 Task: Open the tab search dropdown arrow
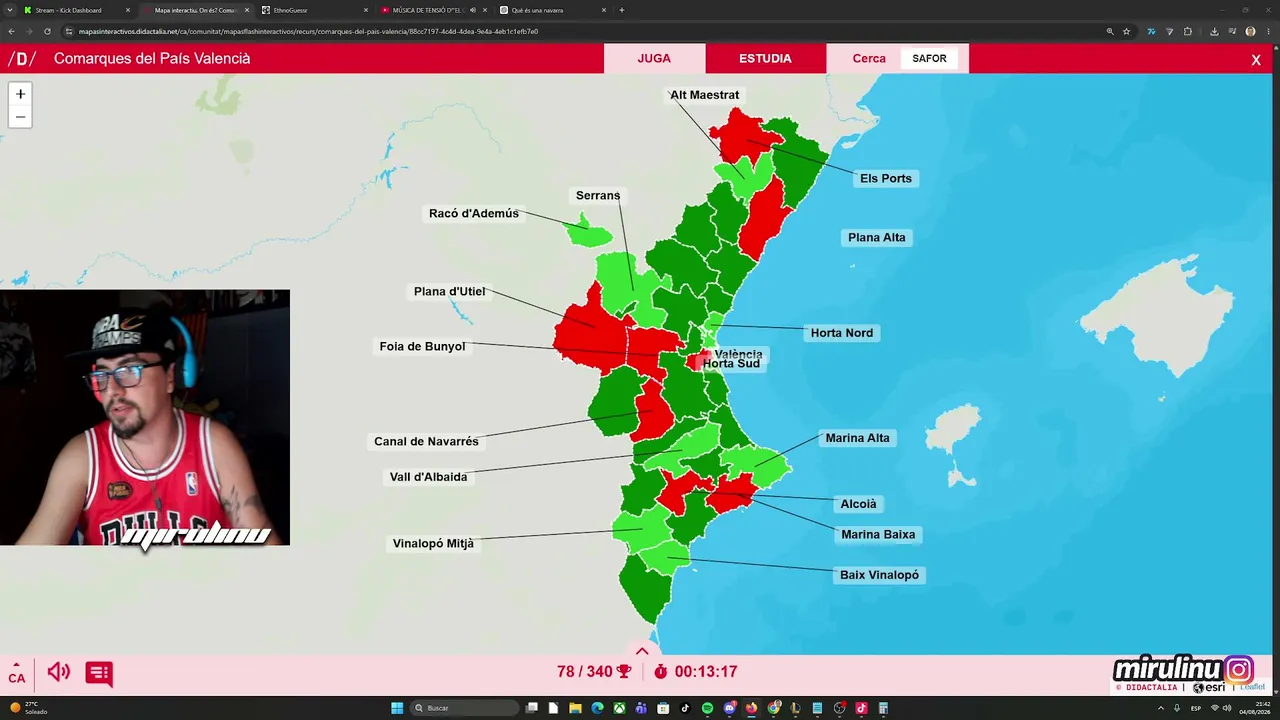pos(11,10)
